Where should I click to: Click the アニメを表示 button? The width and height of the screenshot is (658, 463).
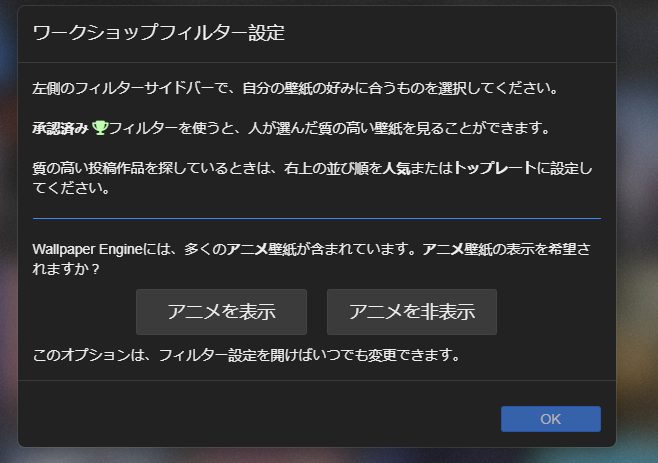(x=221, y=312)
